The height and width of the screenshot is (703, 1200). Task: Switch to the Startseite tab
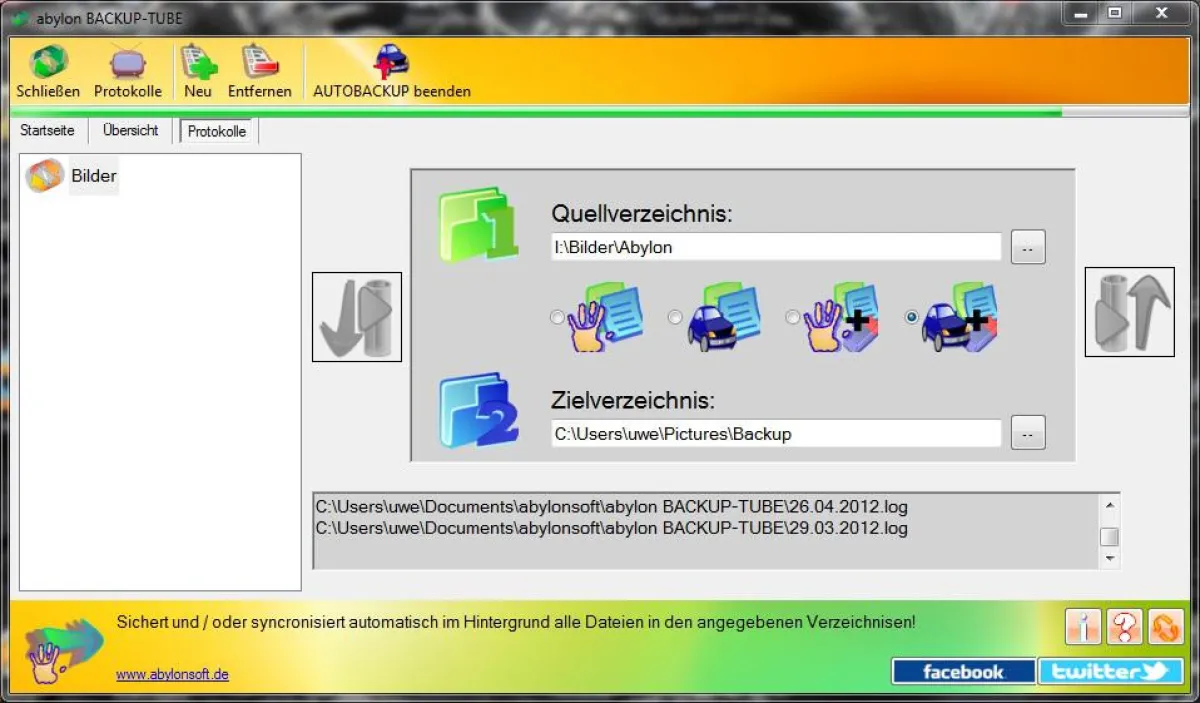47,130
